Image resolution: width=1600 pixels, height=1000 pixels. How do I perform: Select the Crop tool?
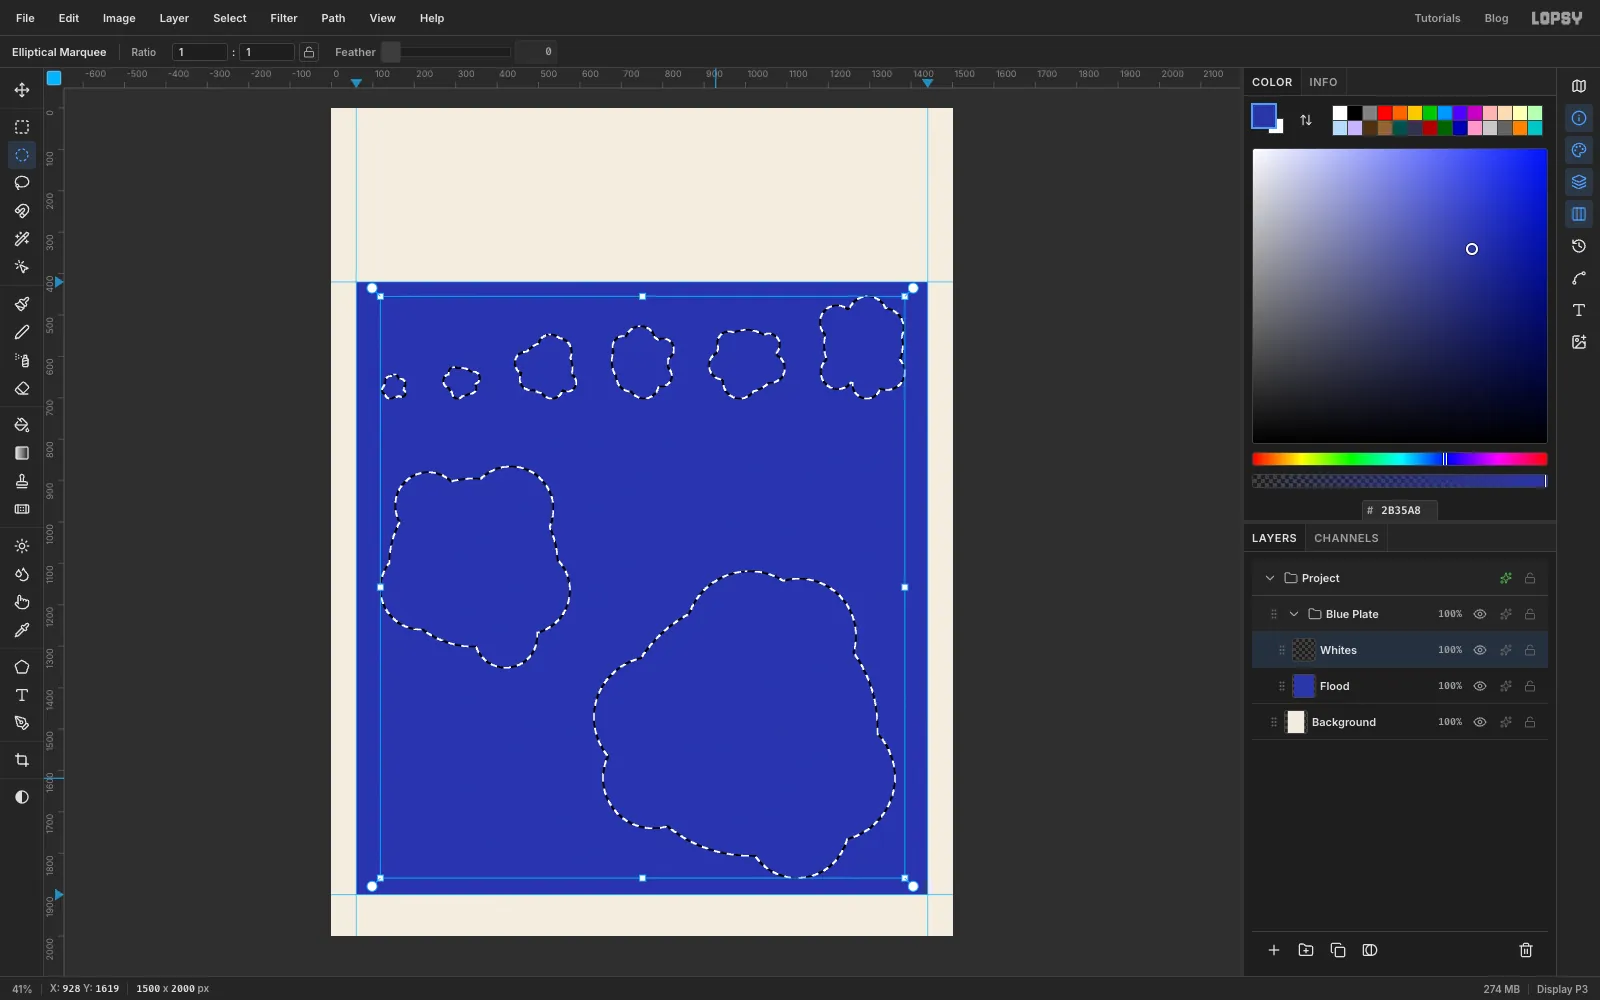22,760
